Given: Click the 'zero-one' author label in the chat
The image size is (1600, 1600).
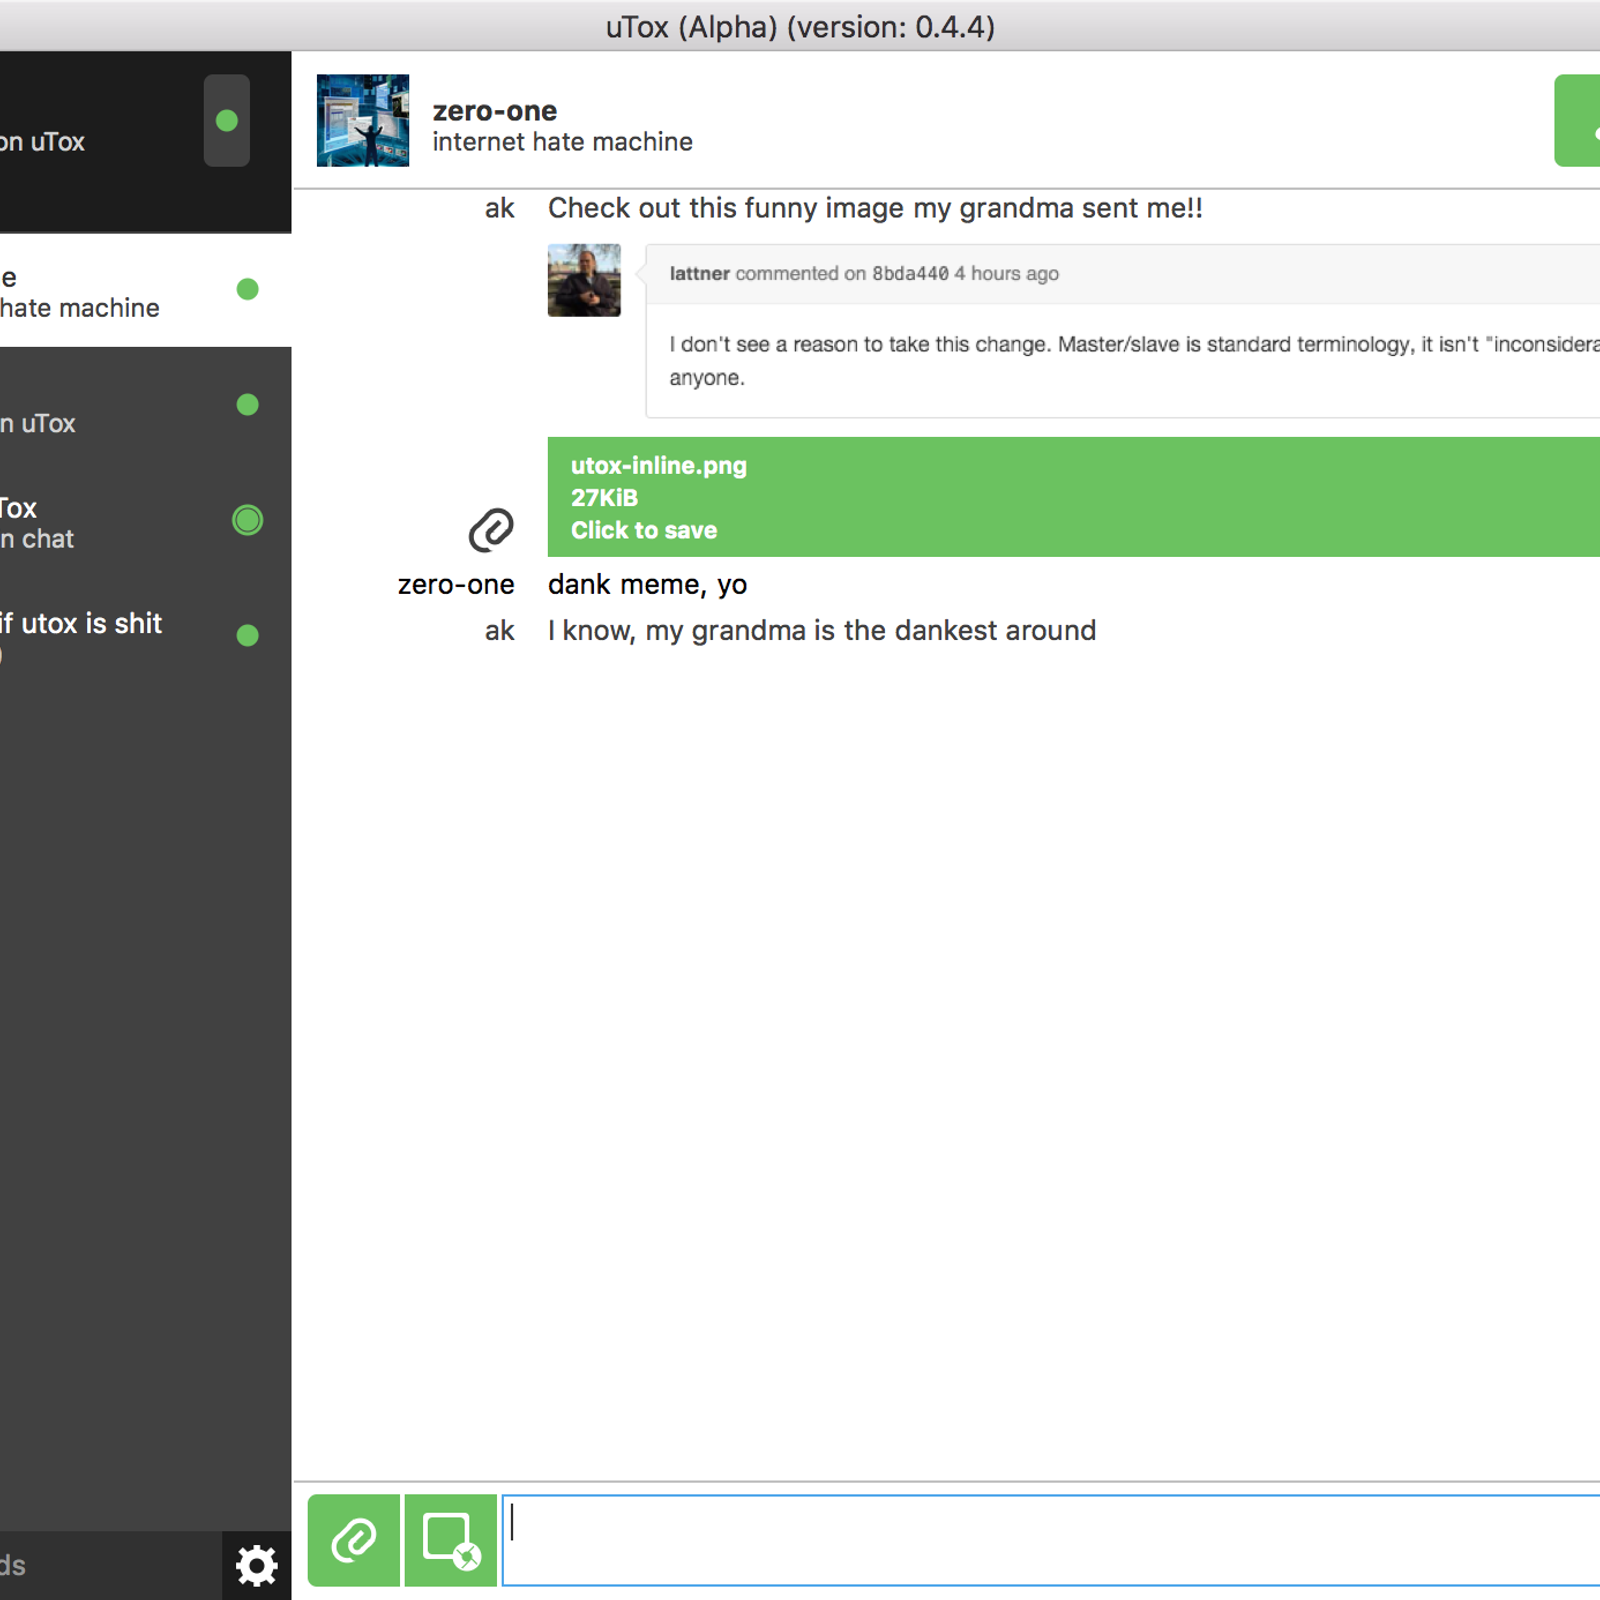Looking at the screenshot, I should (x=456, y=584).
